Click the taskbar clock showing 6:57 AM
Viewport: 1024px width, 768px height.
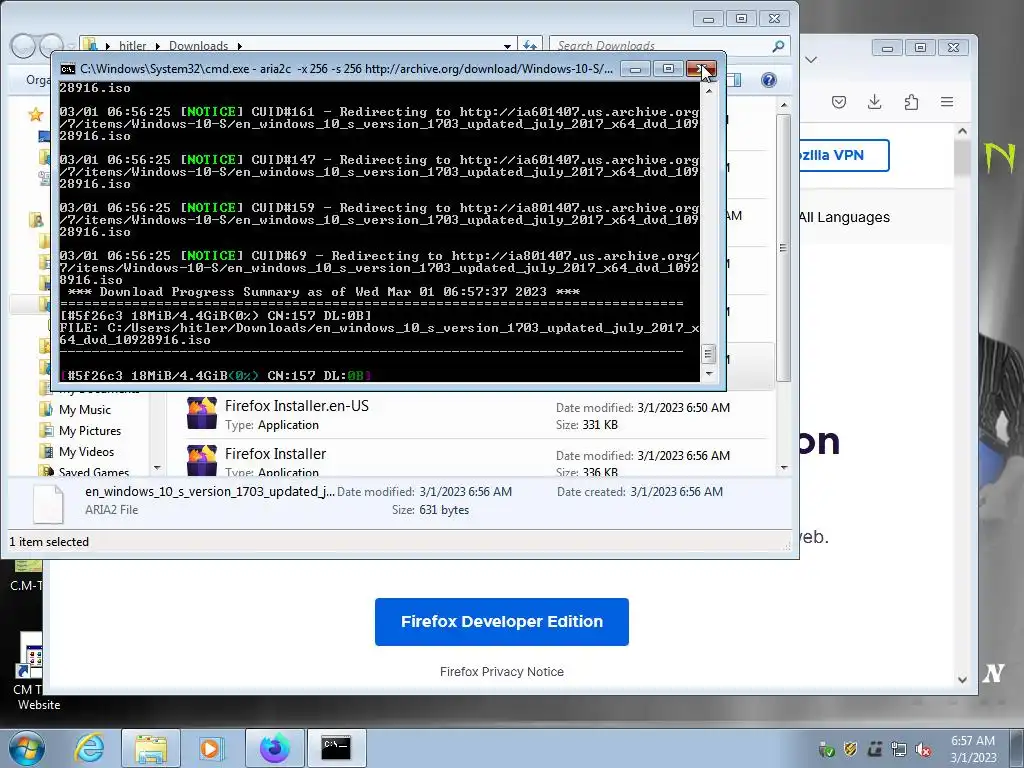[973, 741]
